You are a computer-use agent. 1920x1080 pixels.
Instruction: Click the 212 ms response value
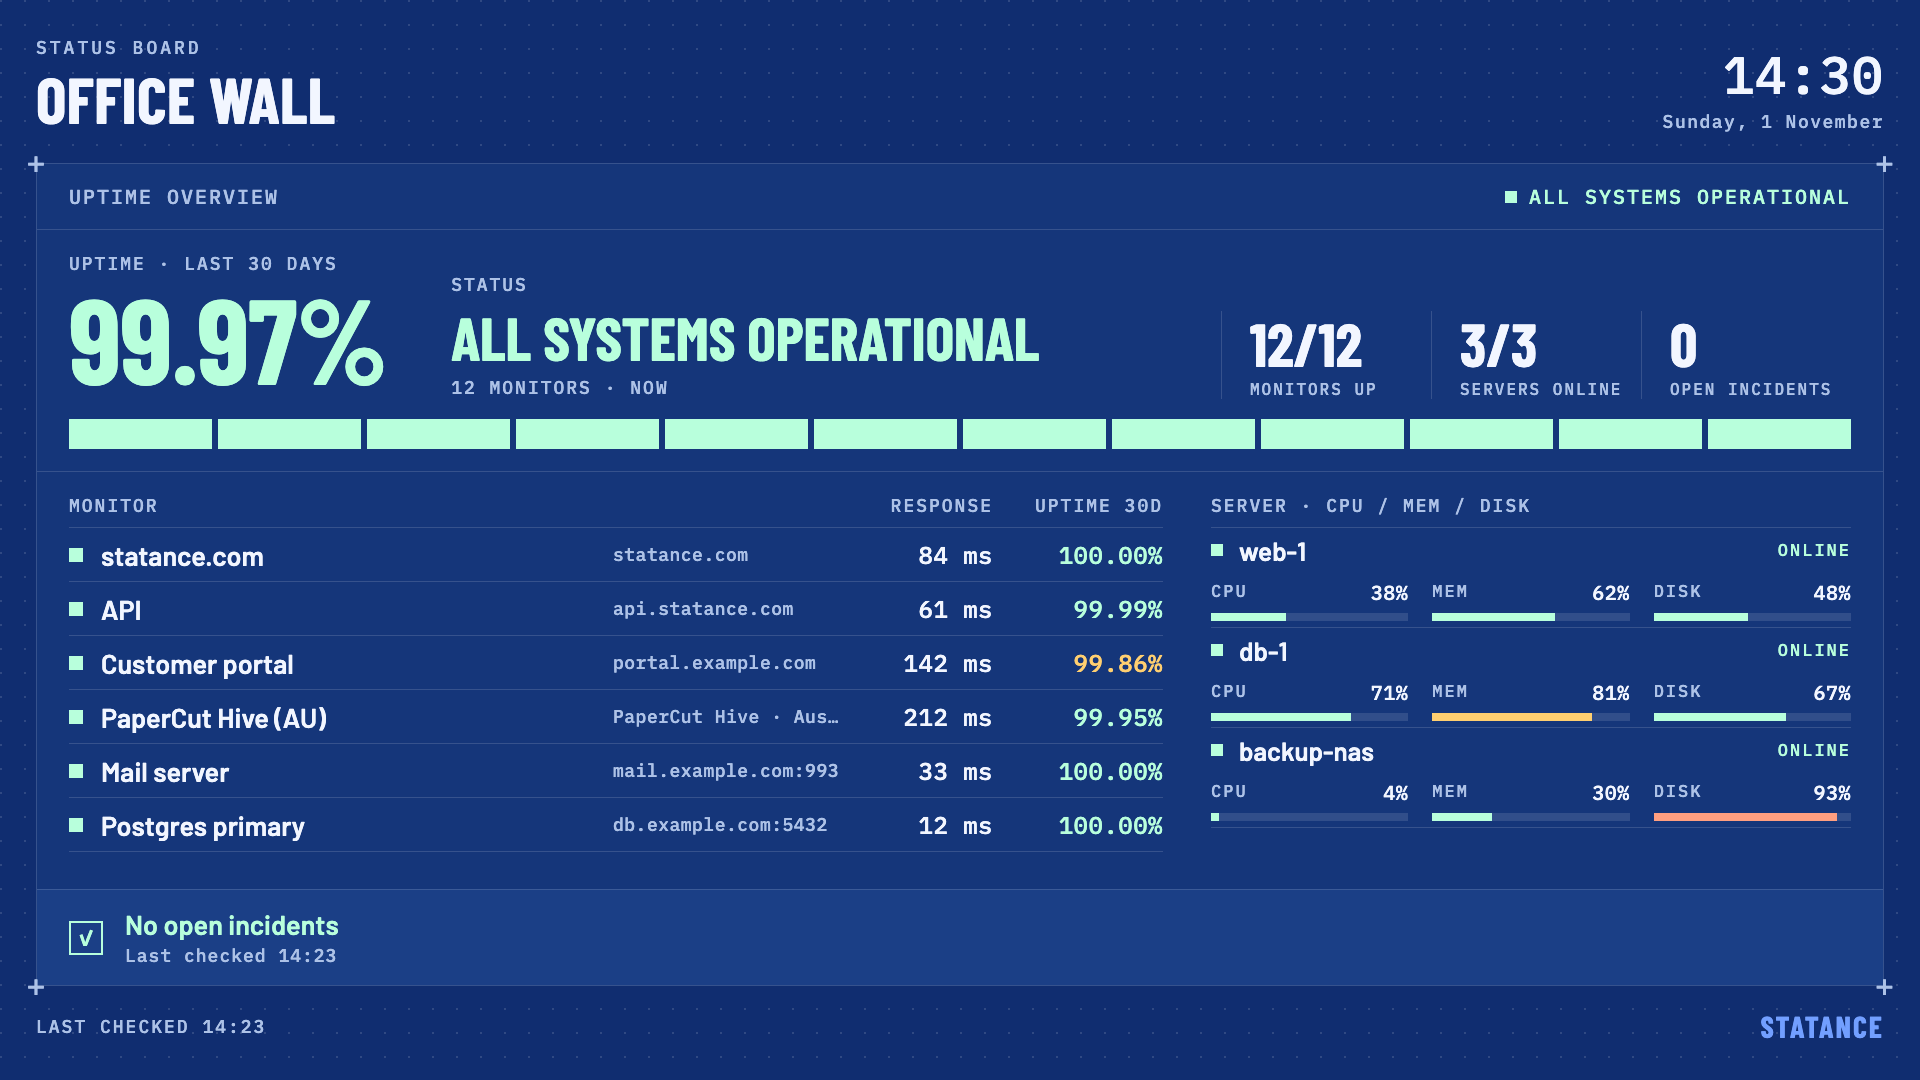pos(947,718)
